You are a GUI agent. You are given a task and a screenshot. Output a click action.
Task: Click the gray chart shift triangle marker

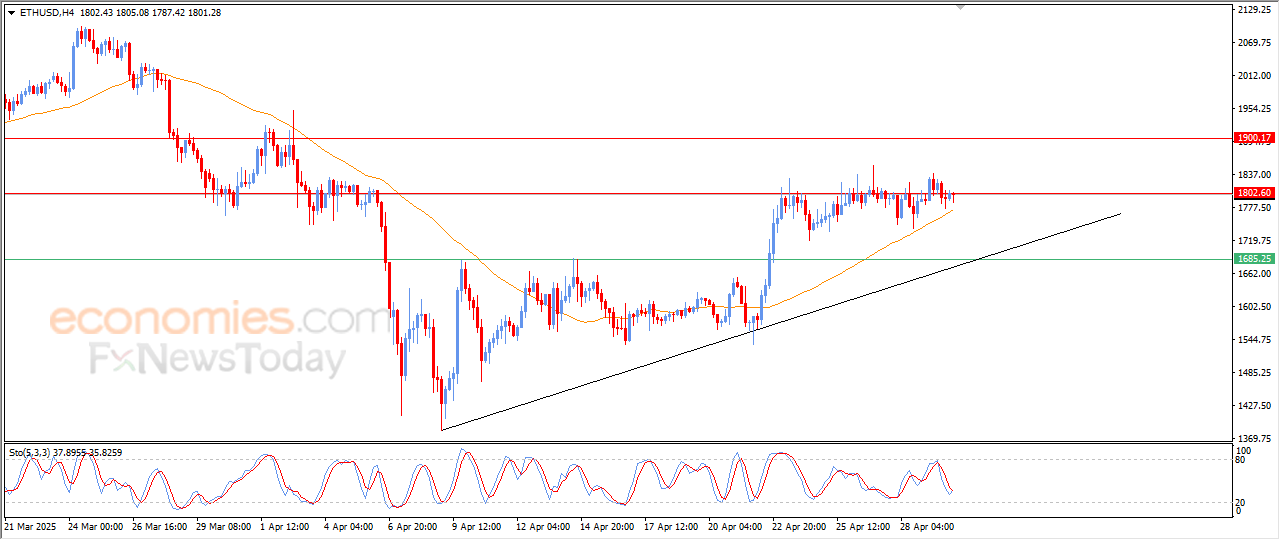click(961, 7)
